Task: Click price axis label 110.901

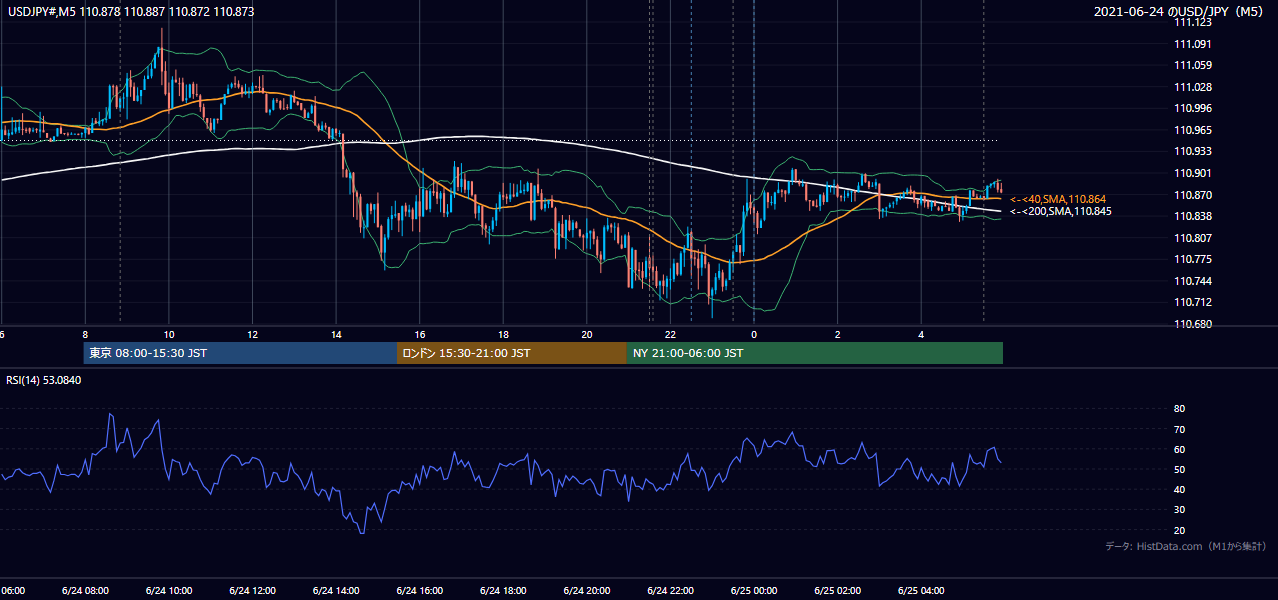Action: (1193, 173)
